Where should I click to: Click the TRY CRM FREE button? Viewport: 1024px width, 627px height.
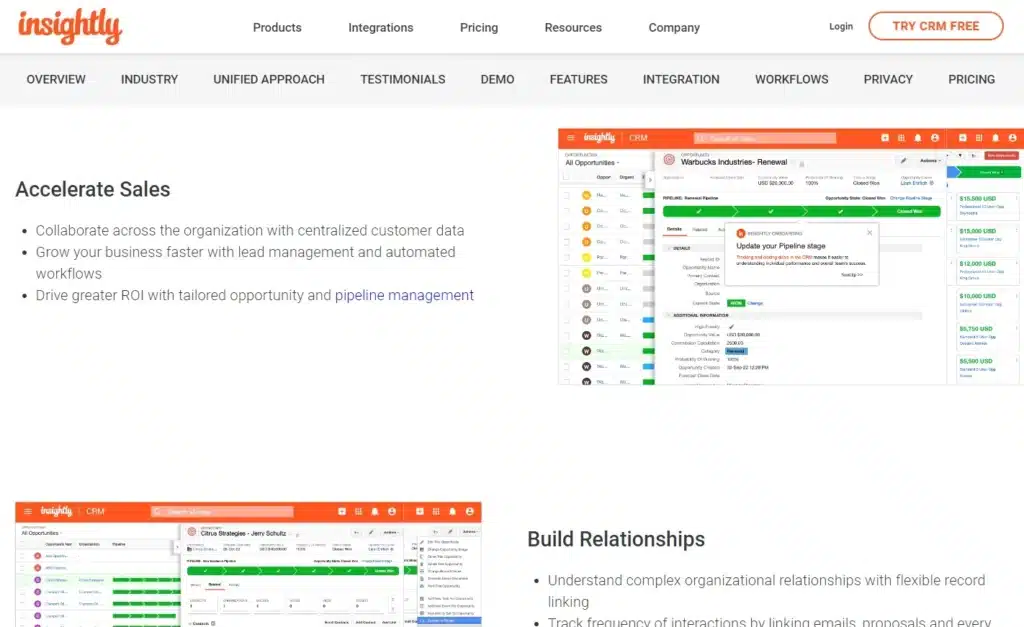click(936, 26)
